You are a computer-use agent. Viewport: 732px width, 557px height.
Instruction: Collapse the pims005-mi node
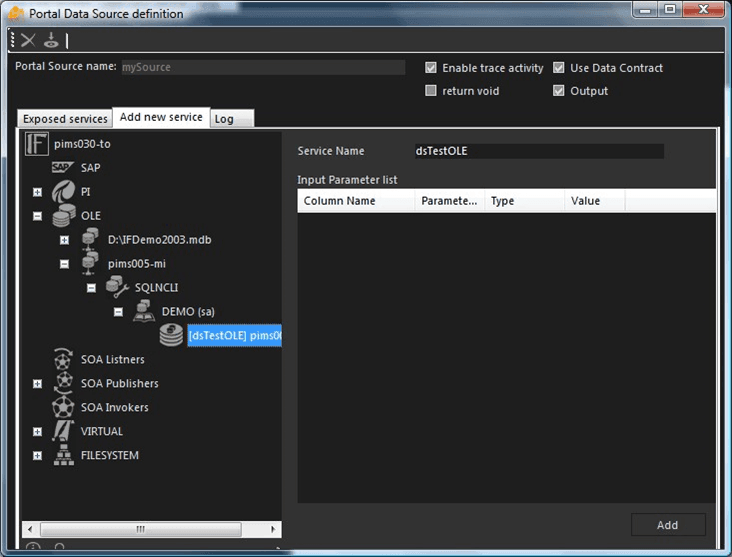pos(64,264)
